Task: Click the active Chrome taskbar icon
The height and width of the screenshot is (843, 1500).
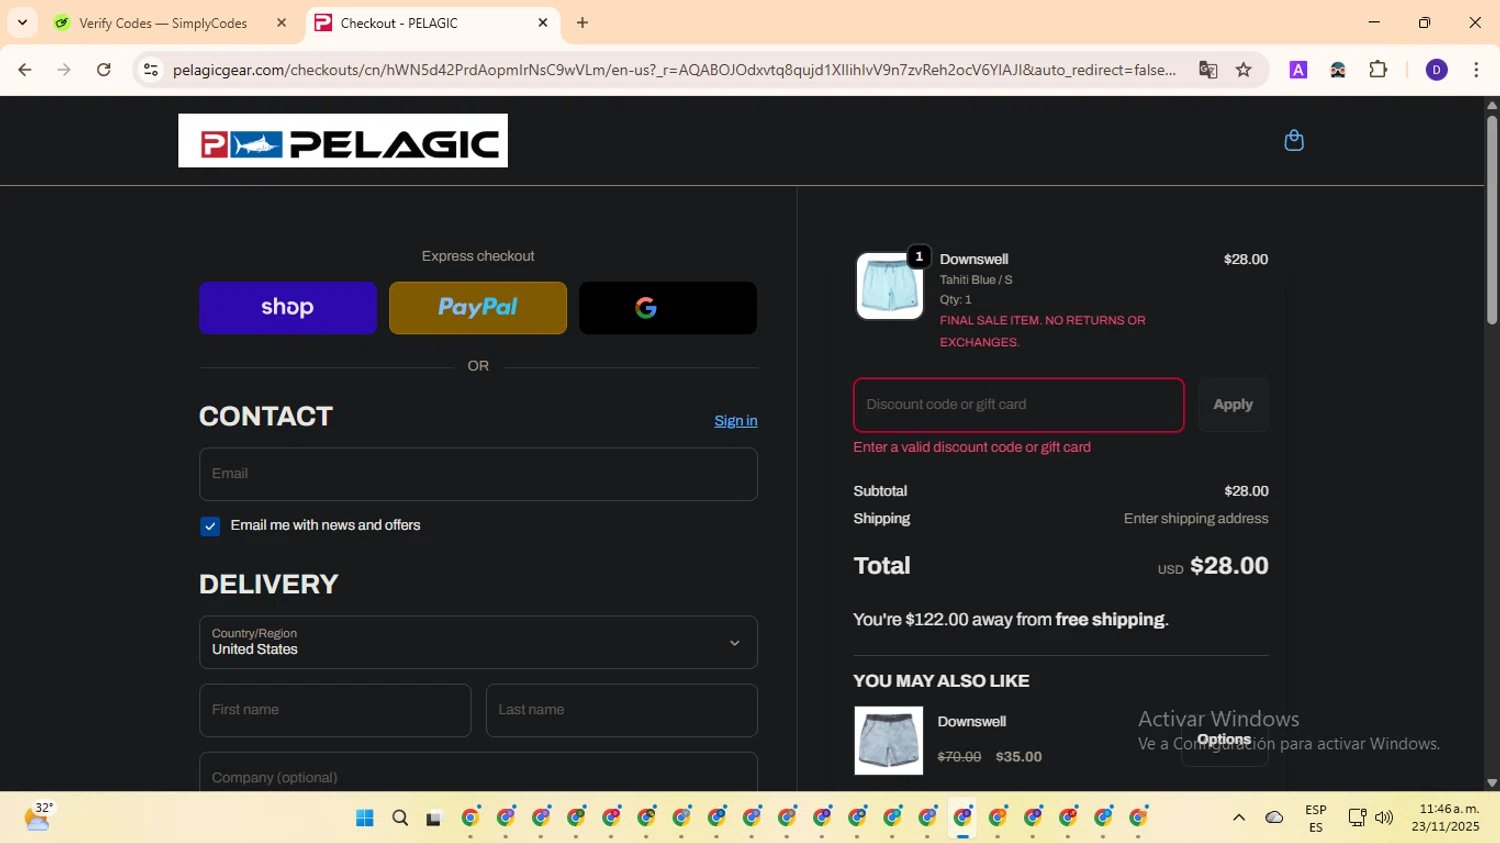Action: (x=963, y=818)
